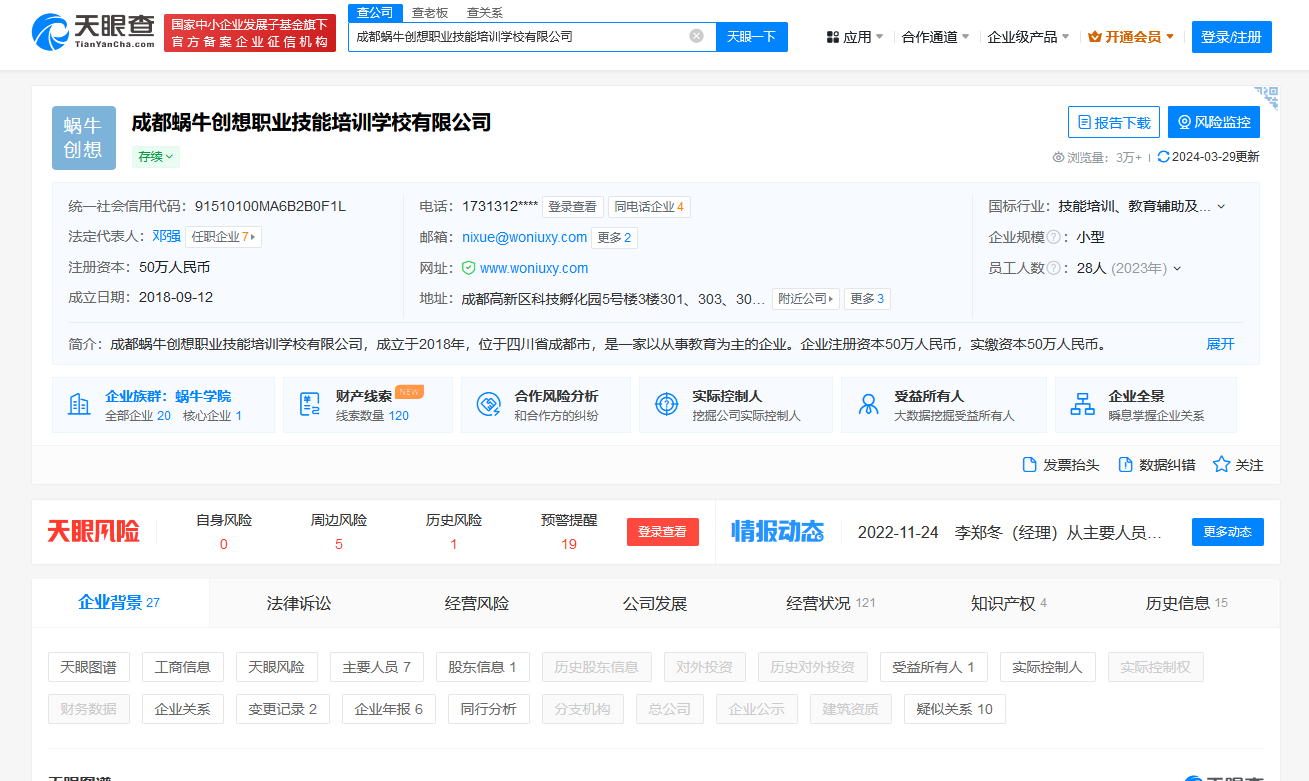This screenshot has height=781, width=1309.
Task: Click the 变更记录 2 section chip
Action: pyautogui.click(x=283, y=709)
